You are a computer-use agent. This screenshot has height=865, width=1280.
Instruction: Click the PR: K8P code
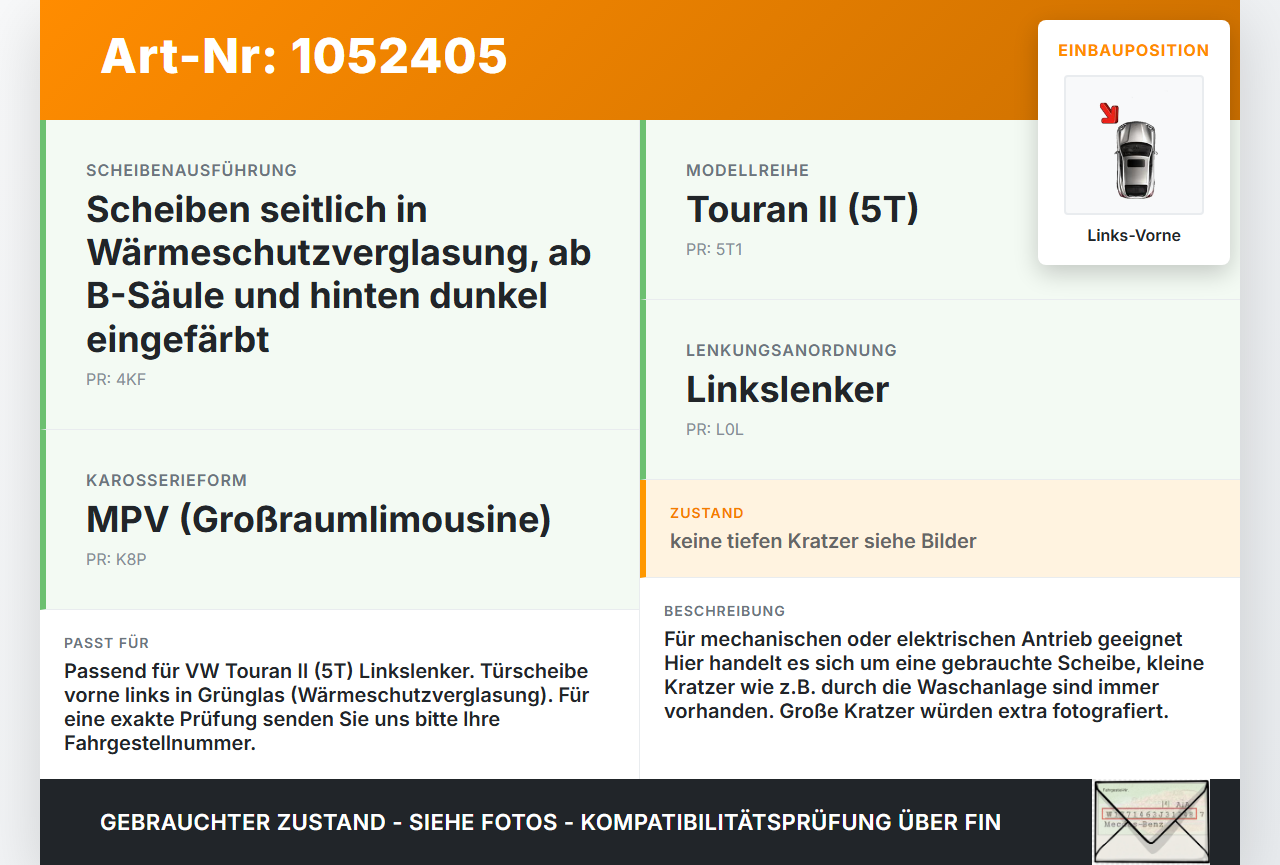116,559
